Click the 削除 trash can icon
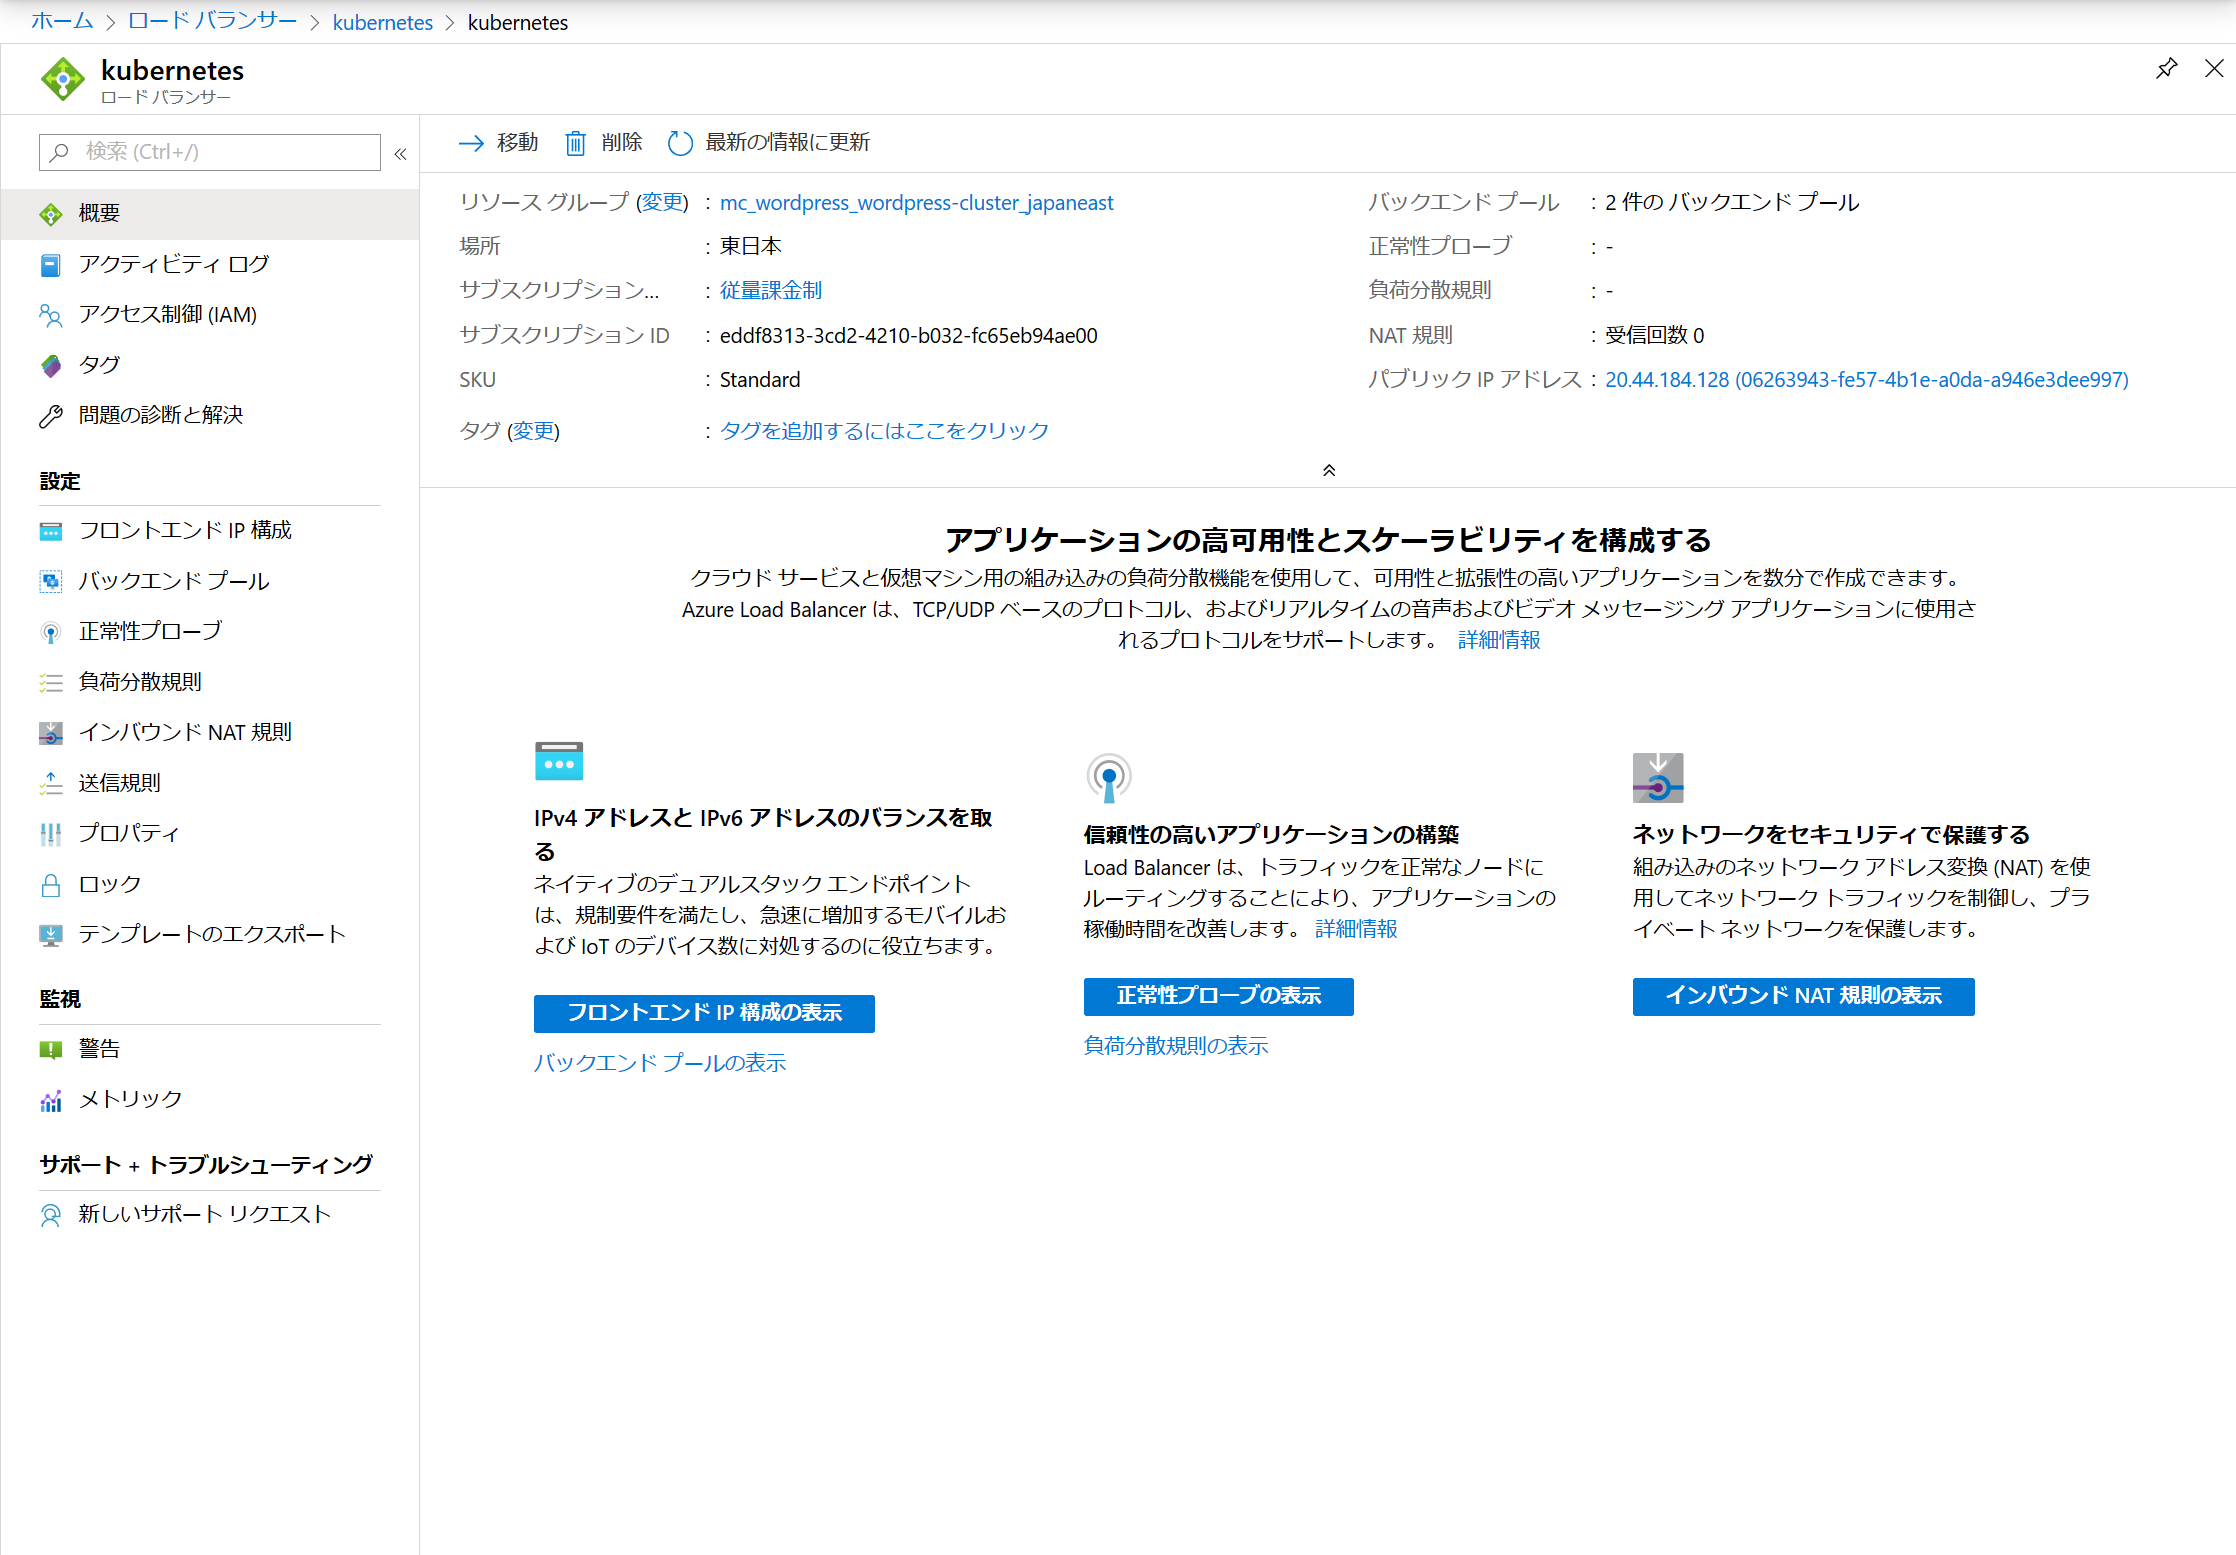The width and height of the screenshot is (2236, 1555). point(575,143)
